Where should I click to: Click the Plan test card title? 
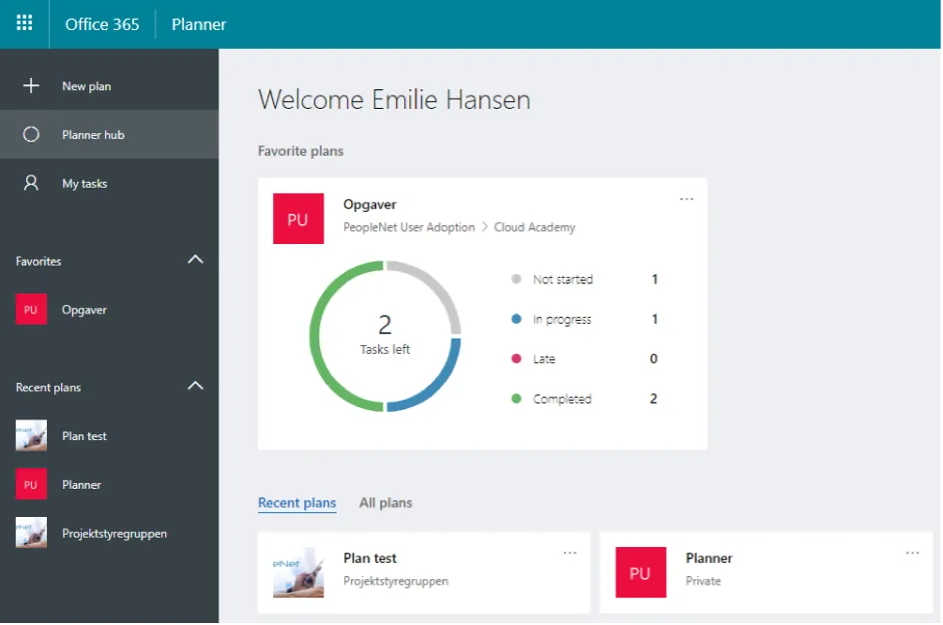370,558
